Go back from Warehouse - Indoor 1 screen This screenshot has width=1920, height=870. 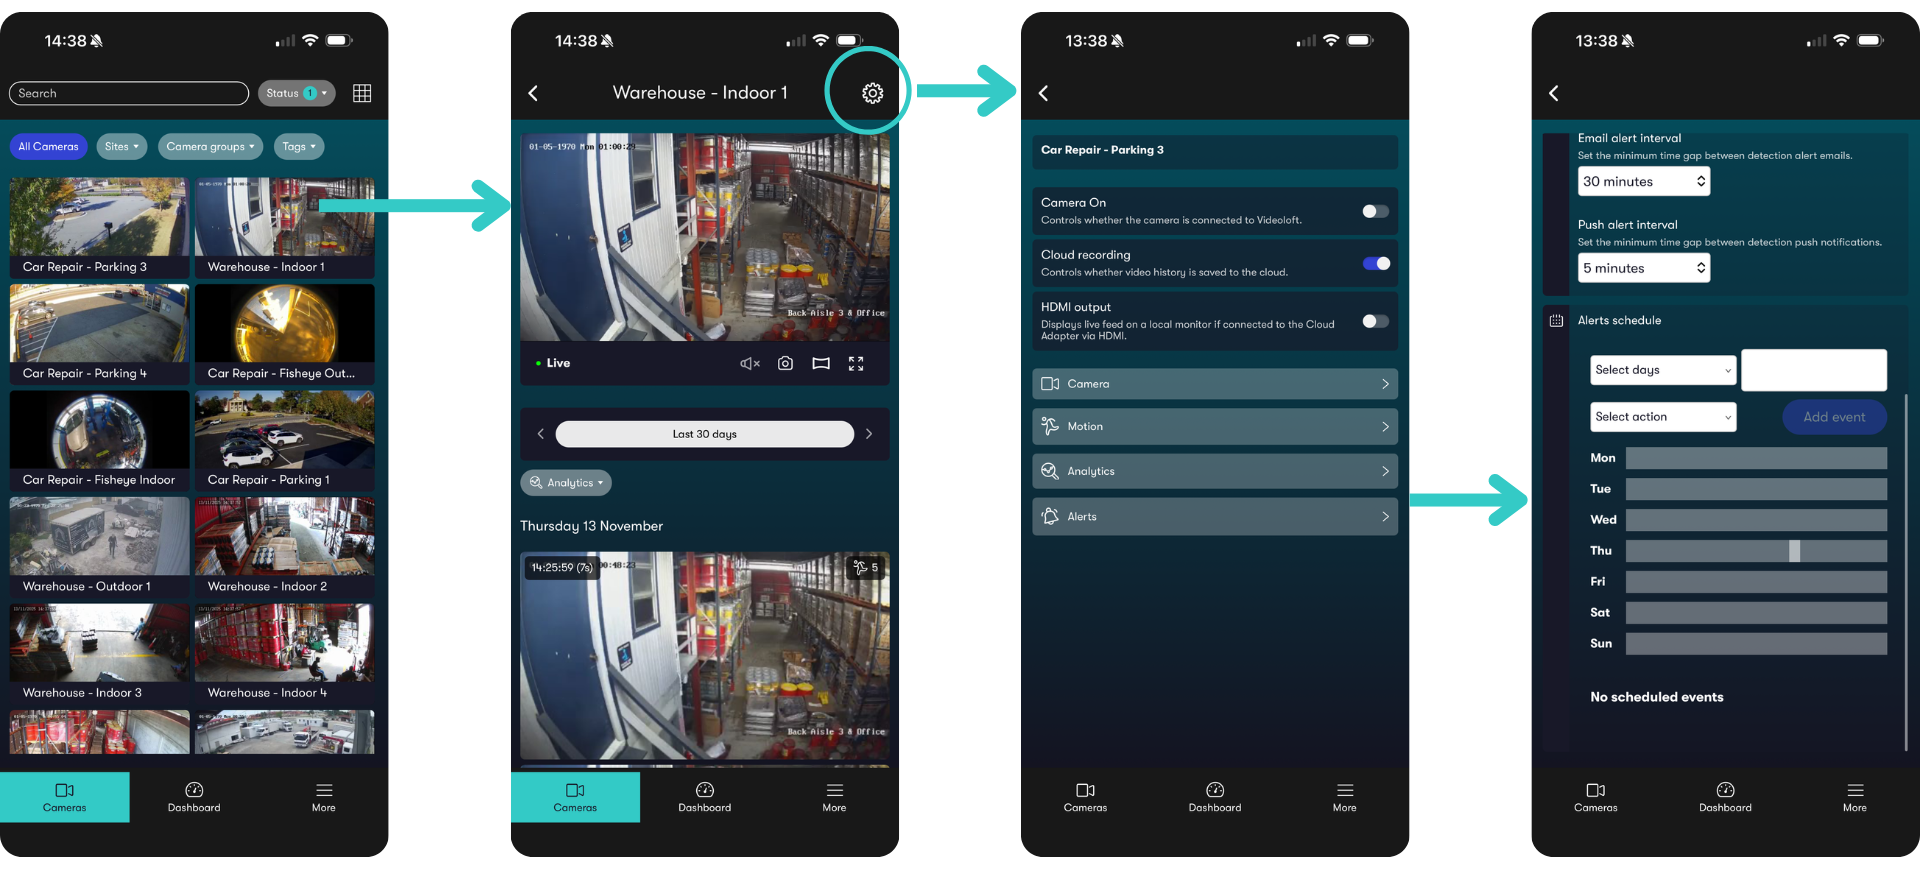[x=533, y=93]
